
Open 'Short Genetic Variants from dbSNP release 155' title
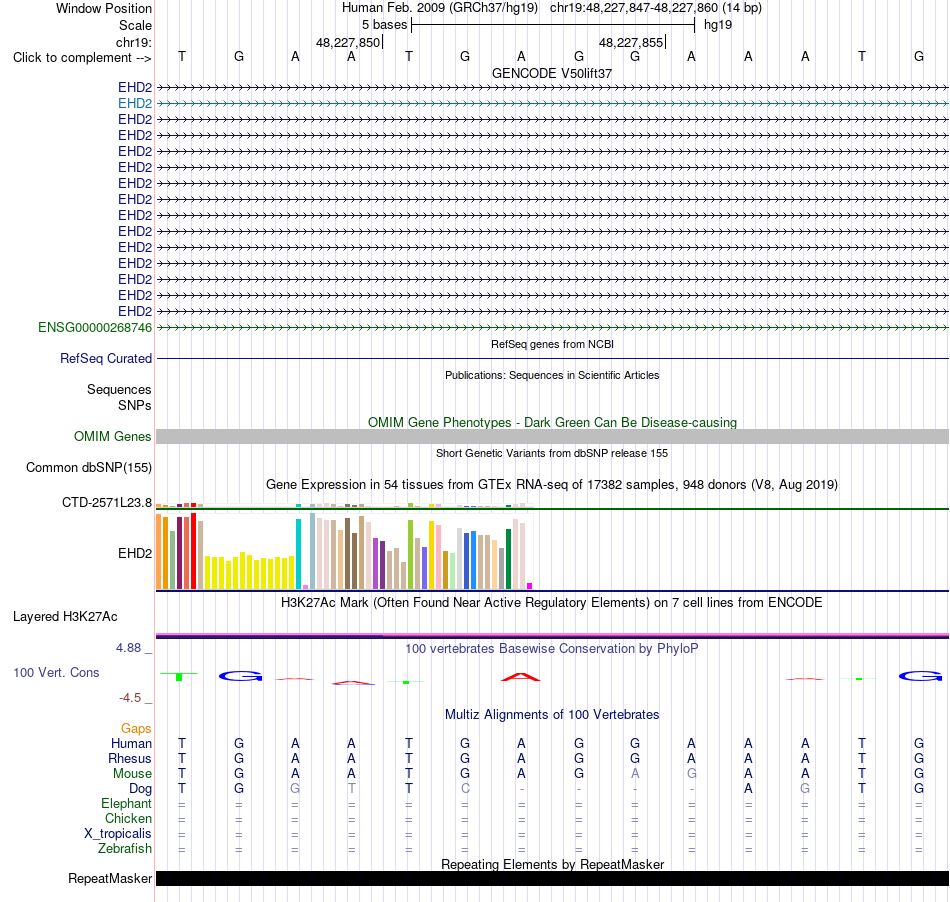(552, 453)
